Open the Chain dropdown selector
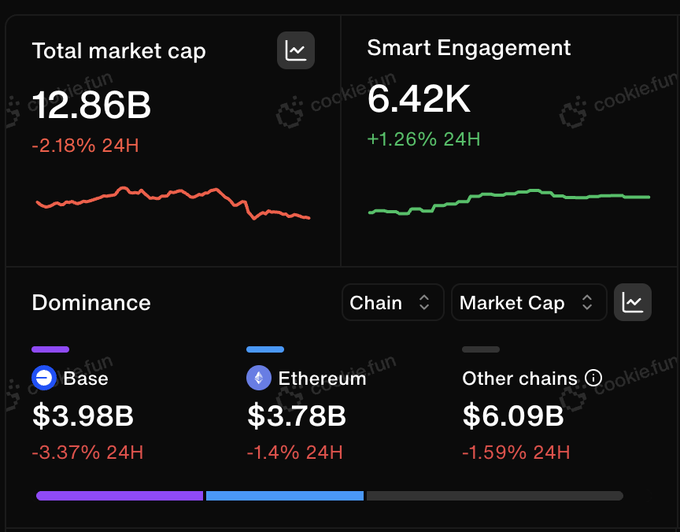The width and height of the screenshot is (680, 532). coord(393,302)
